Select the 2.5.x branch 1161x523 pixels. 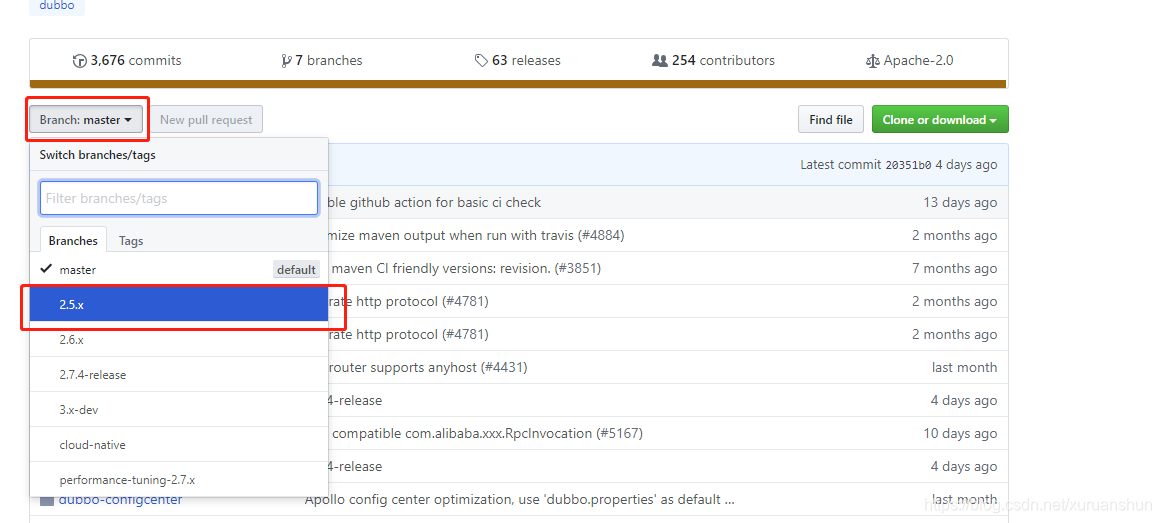point(178,304)
